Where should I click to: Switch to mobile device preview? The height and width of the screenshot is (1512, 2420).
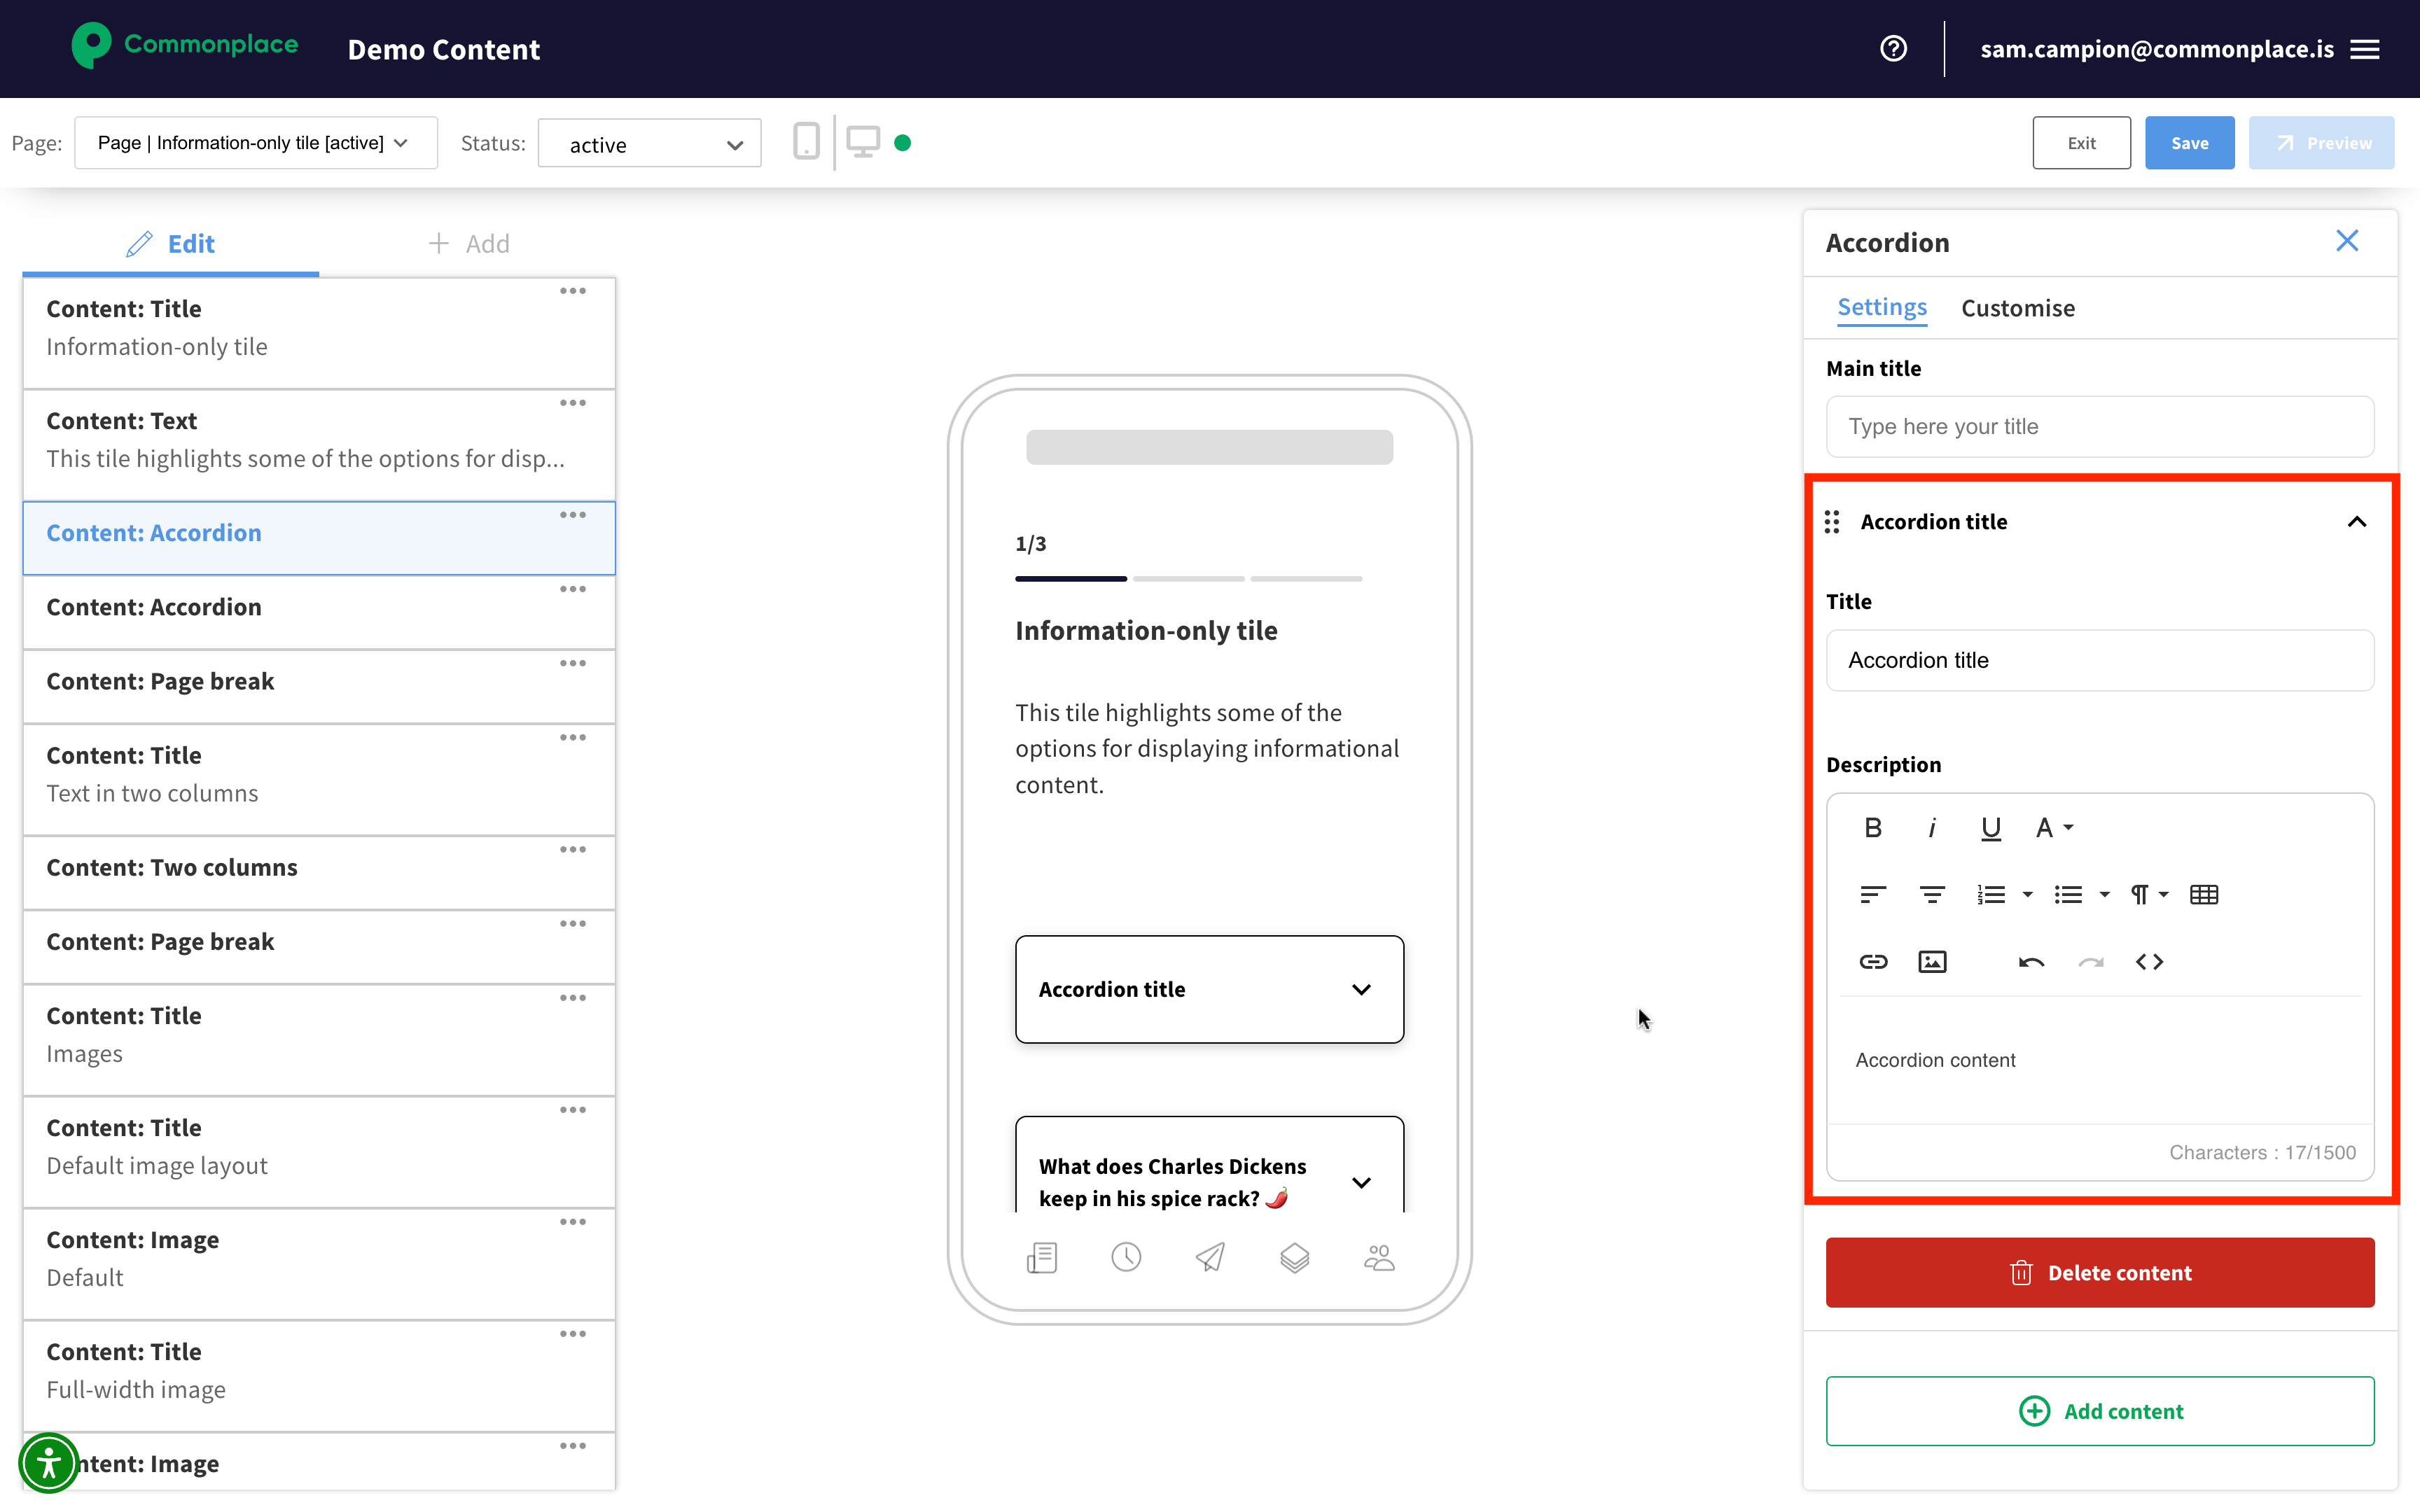[806, 142]
